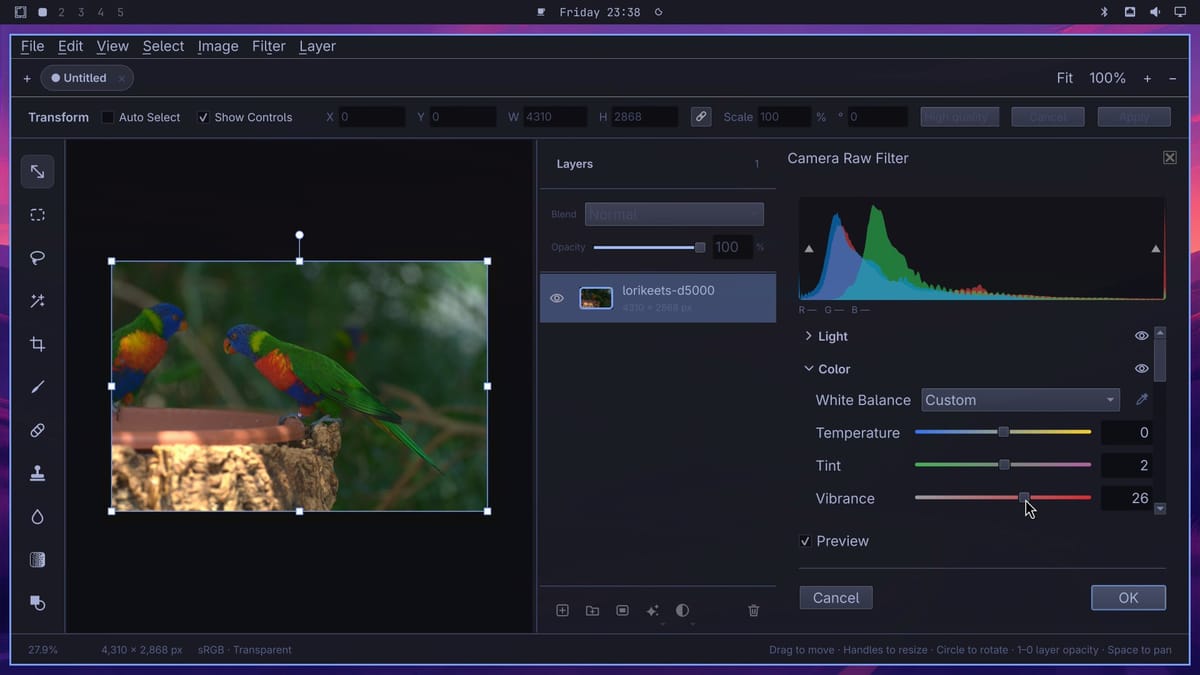Image resolution: width=1200 pixels, height=675 pixels.
Task: Select the Blur droplet tool
Action: coord(37,517)
